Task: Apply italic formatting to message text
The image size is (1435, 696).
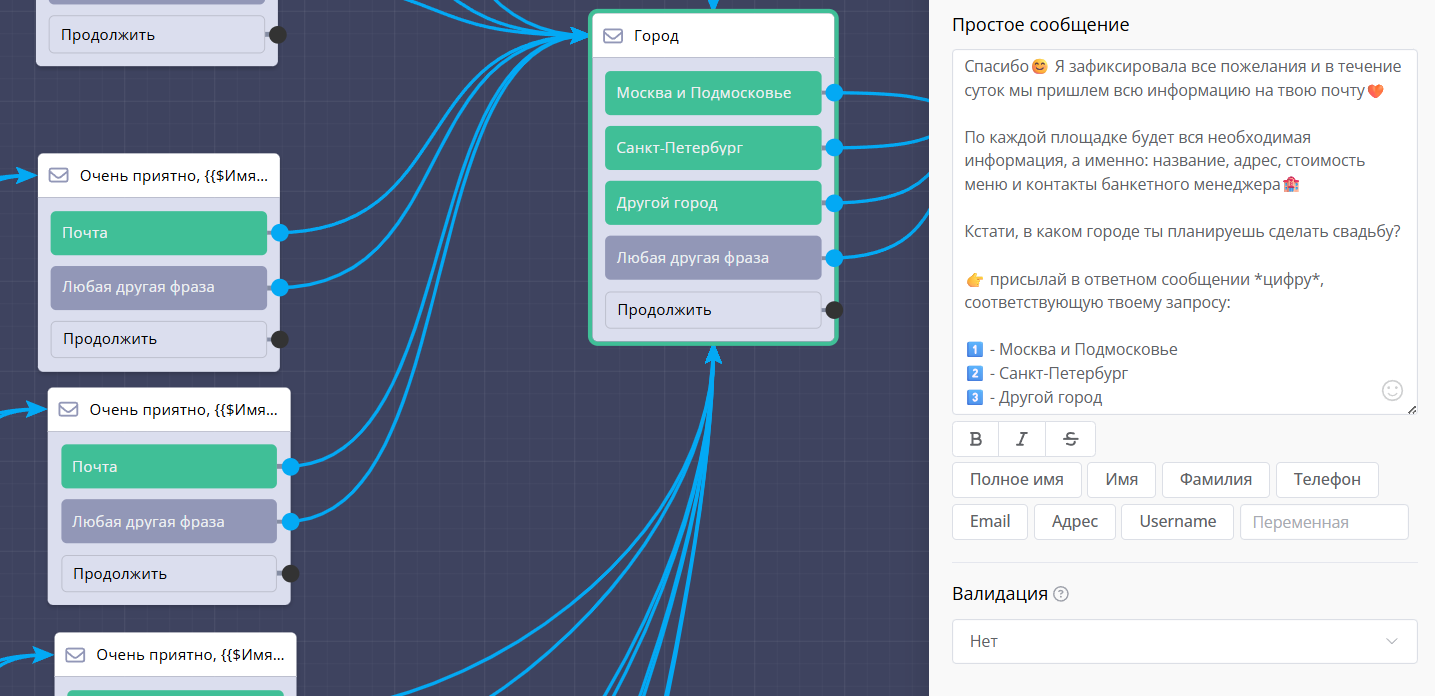Action: click(1022, 439)
